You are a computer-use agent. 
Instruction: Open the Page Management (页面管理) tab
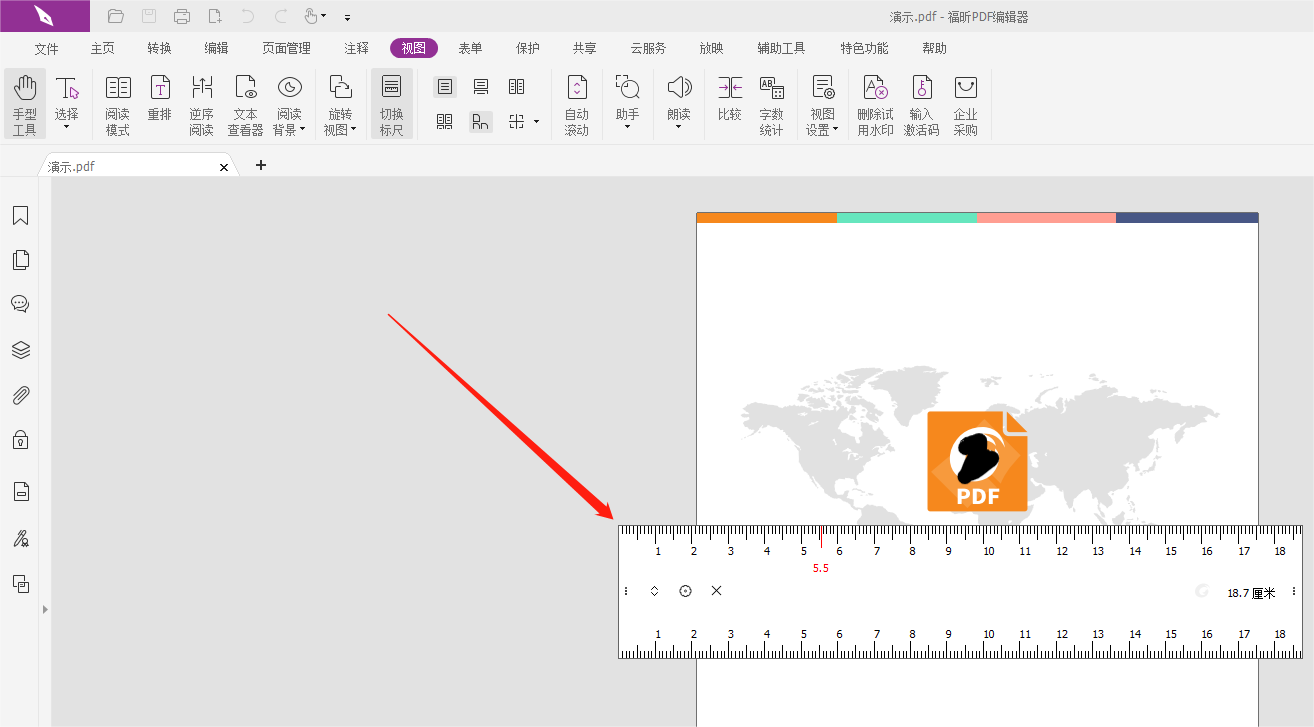[286, 48]
